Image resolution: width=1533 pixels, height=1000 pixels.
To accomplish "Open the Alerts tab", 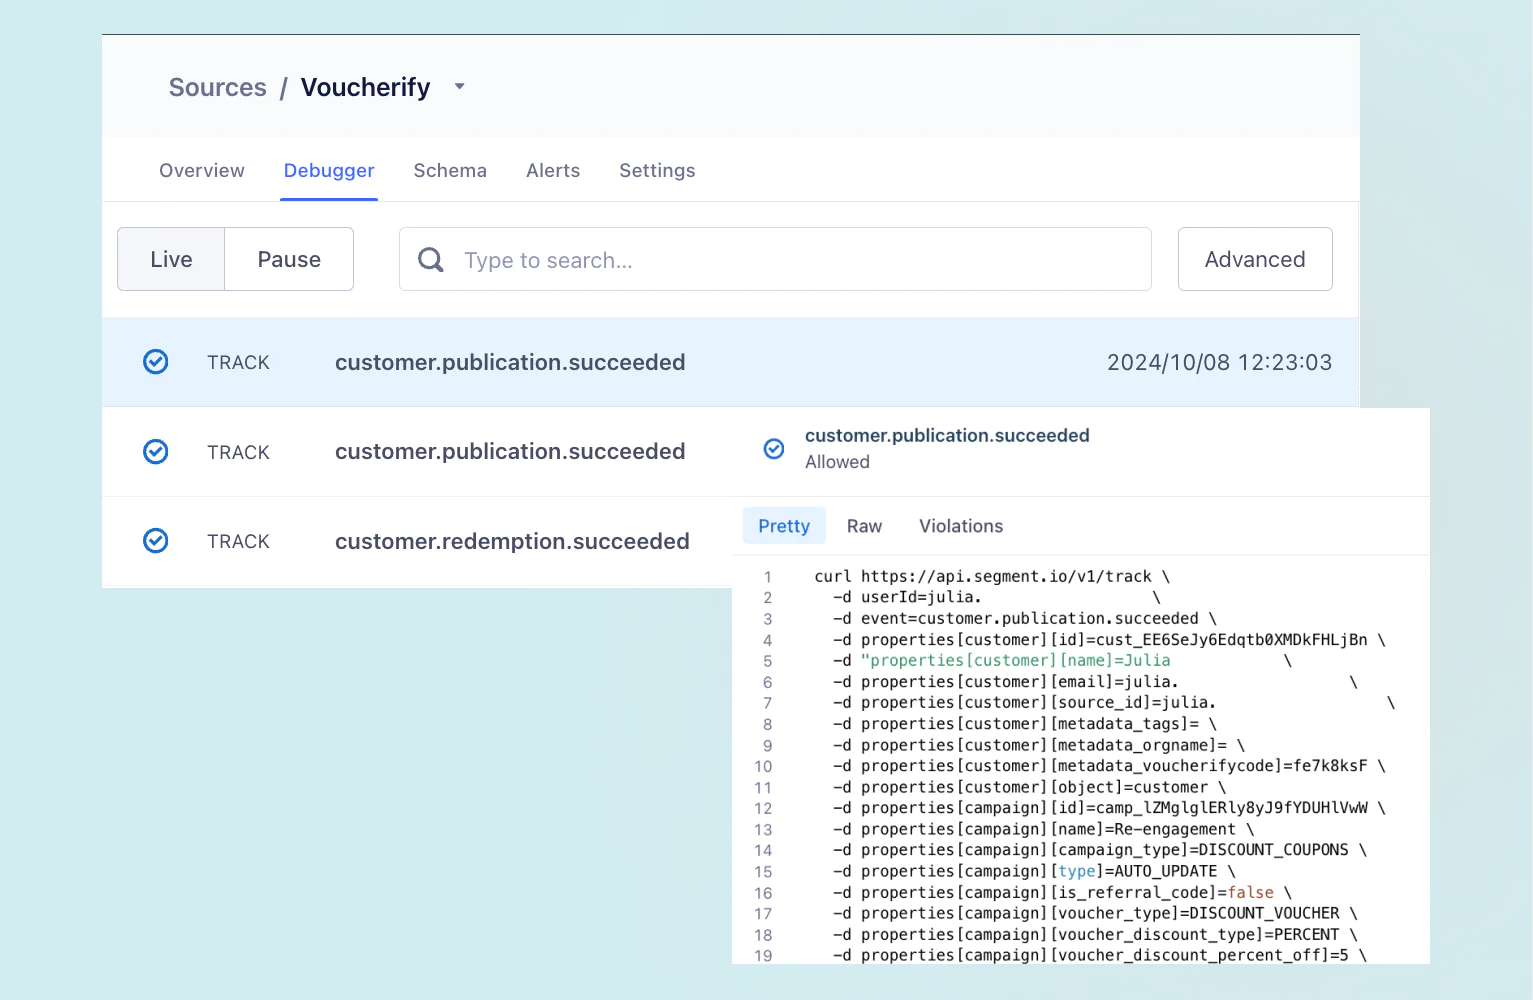I will tap(553, 170).
